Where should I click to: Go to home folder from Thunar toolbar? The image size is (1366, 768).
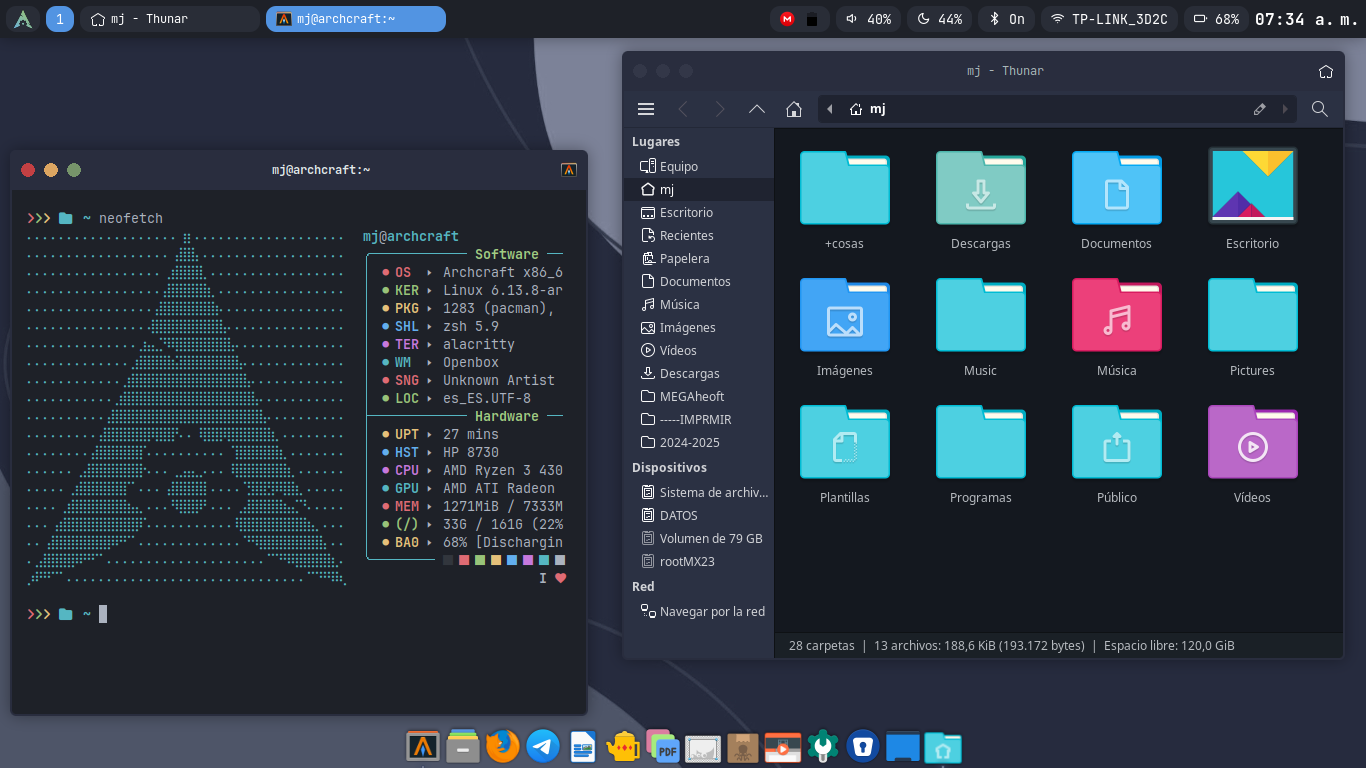794,109
